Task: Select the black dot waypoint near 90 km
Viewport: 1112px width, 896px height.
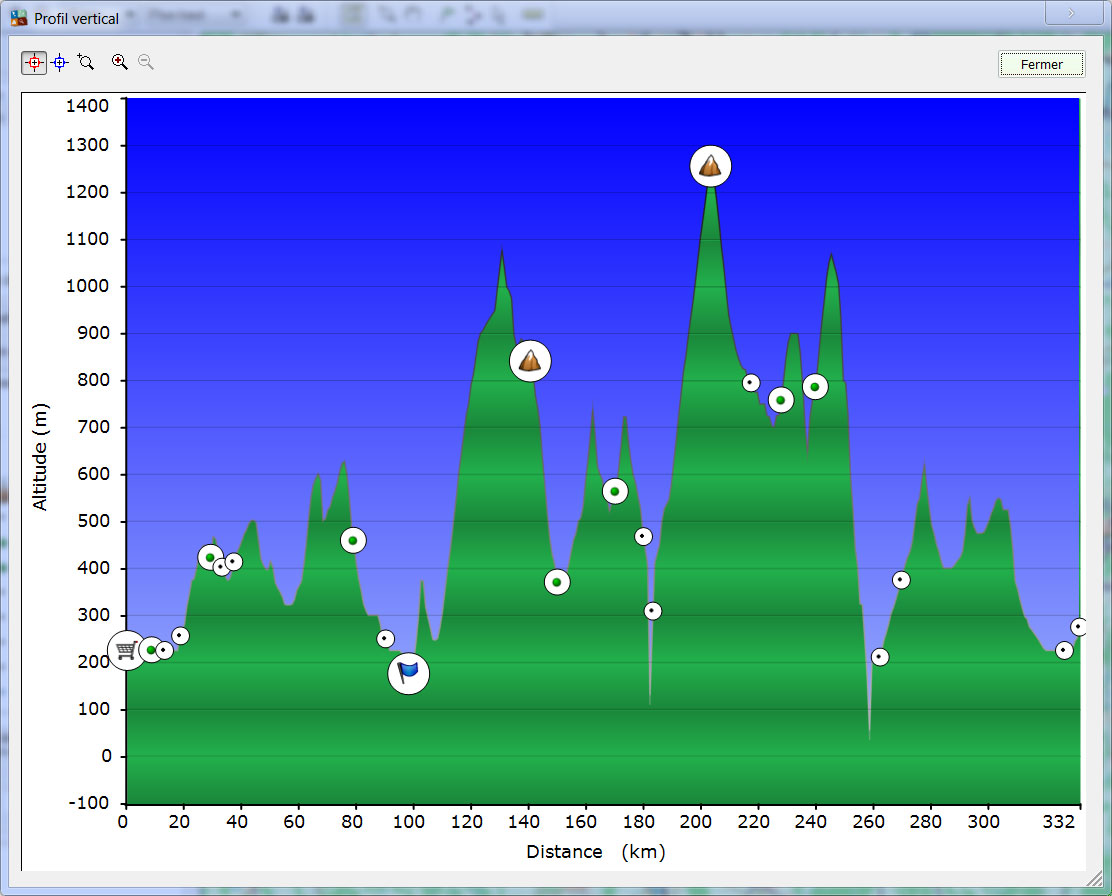Action: pyautogui.click(x=385, y=639)
